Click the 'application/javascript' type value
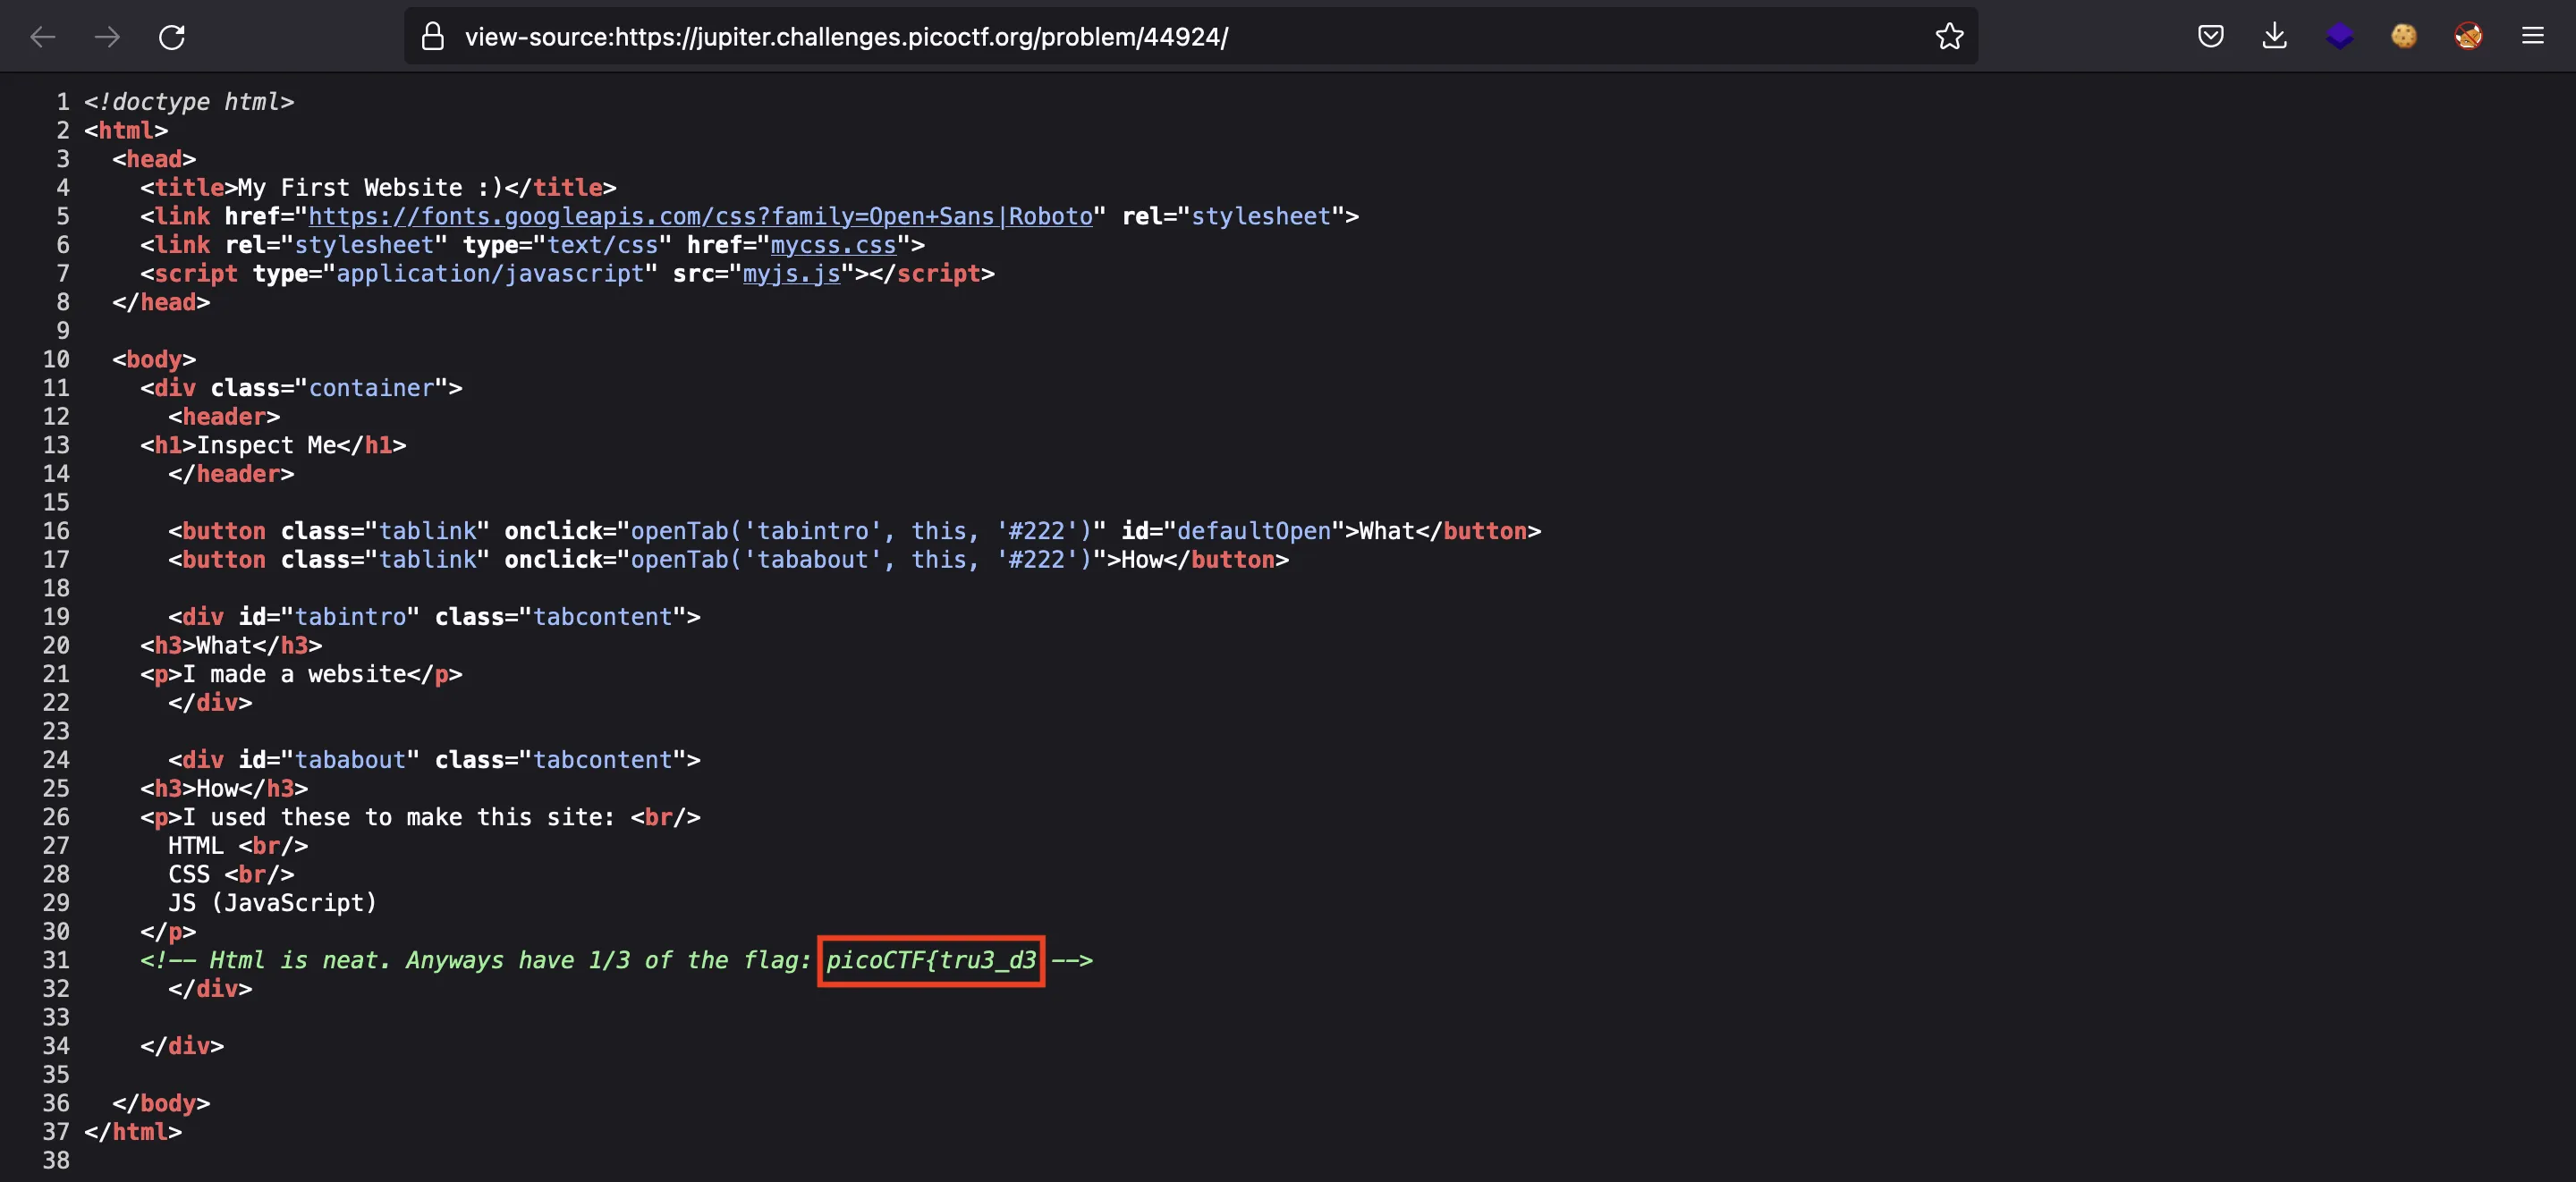This screenshot has height=1182, width=2576. [490, 273]
